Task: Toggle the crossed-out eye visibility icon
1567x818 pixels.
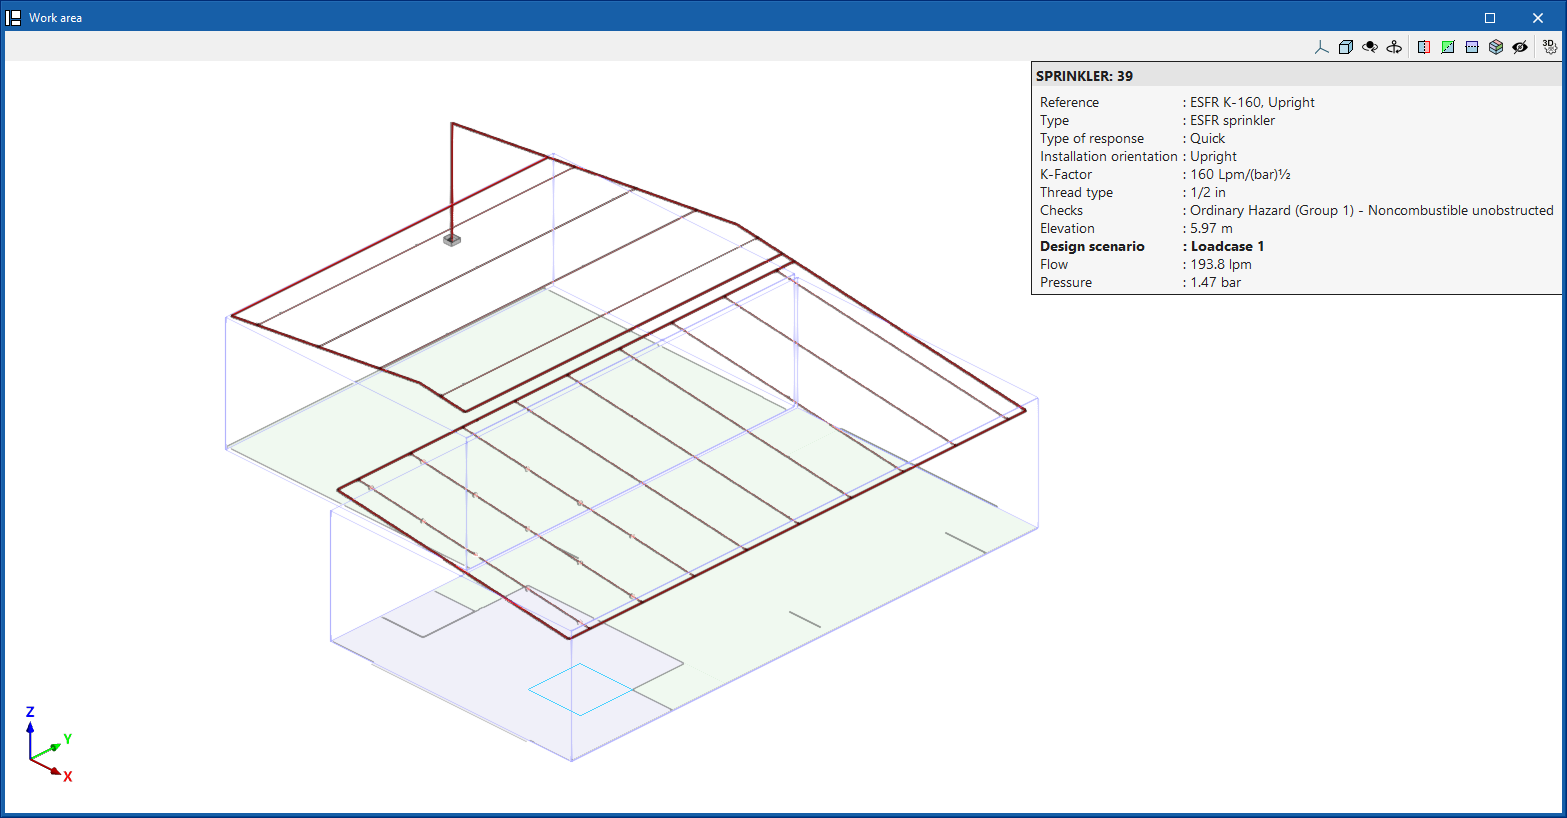Action: coord(1520,47)
